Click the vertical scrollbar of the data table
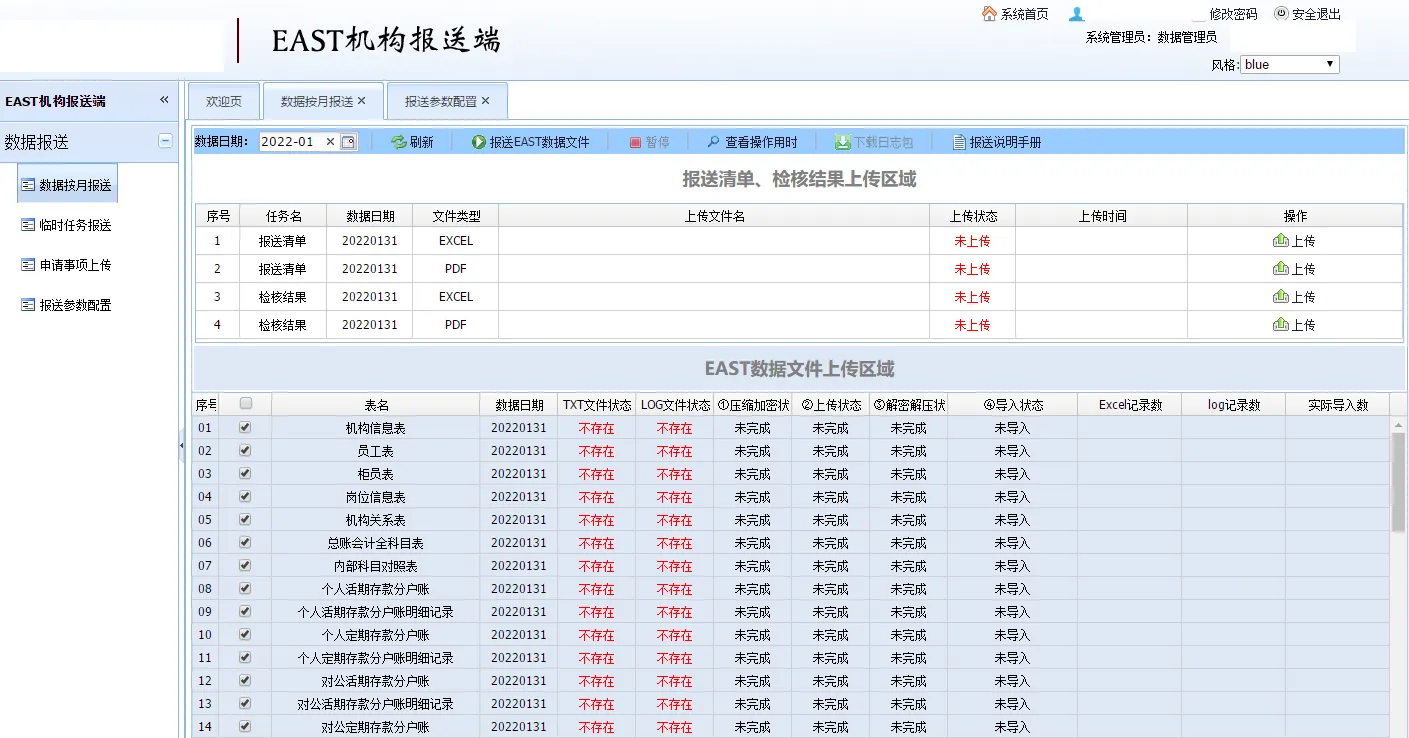Viewport: 1409px width, 738px height. click(1398, 480)
